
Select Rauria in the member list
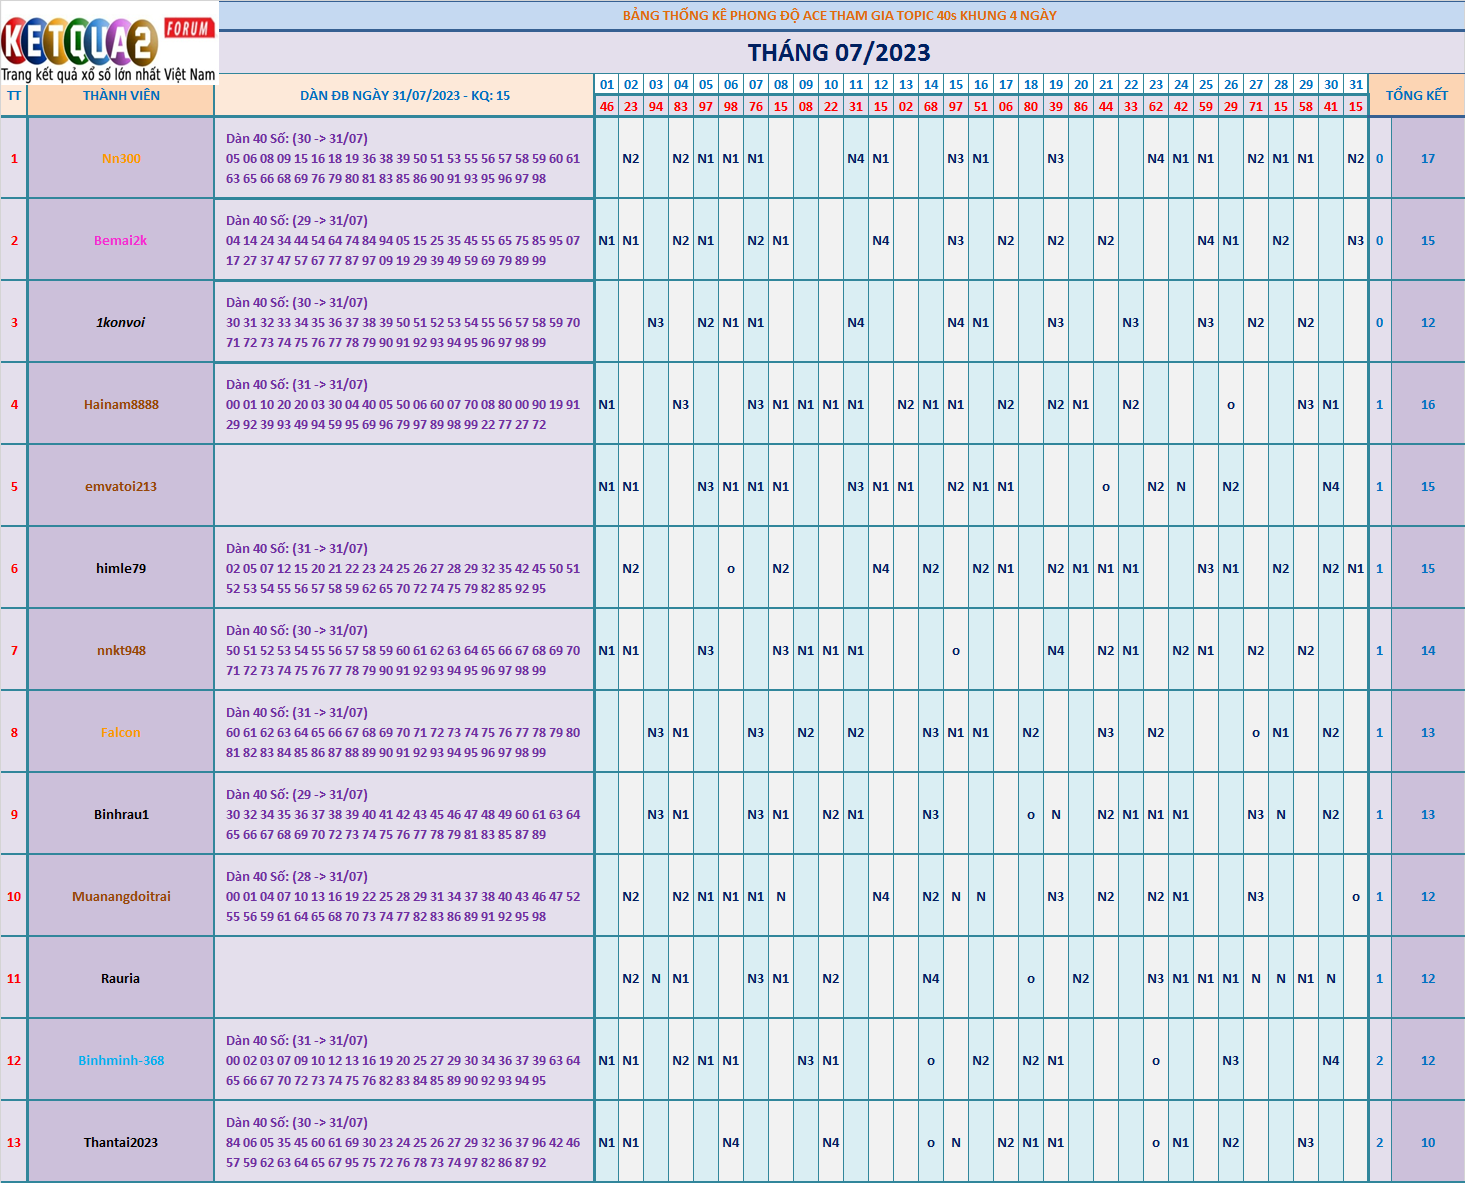tap(121, 979)
